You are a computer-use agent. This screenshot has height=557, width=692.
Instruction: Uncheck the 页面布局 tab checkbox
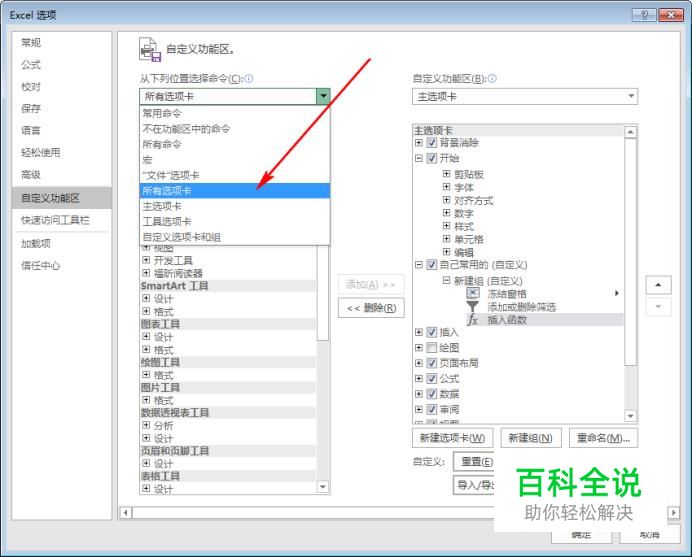pos(432,363)
